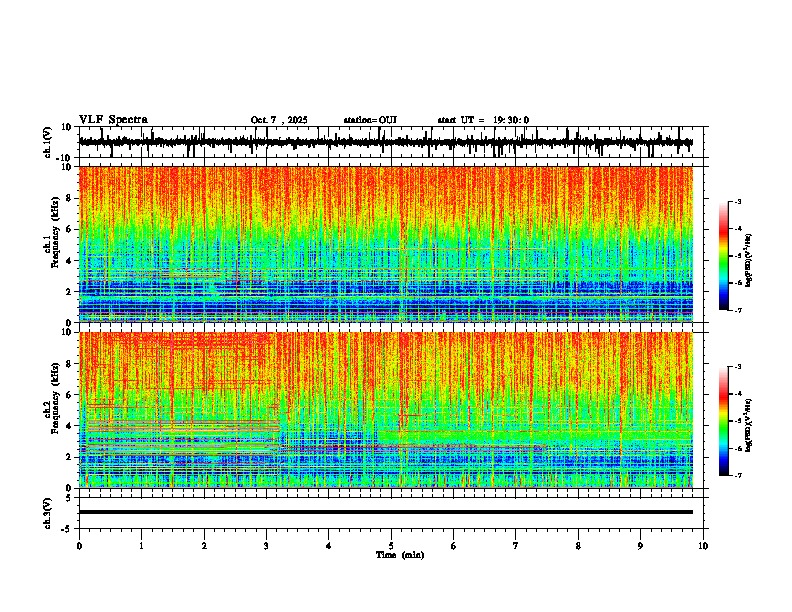Click the green emission band in ch.2 spectrogram
Screen dimensions: 792x612
(535, 437)
